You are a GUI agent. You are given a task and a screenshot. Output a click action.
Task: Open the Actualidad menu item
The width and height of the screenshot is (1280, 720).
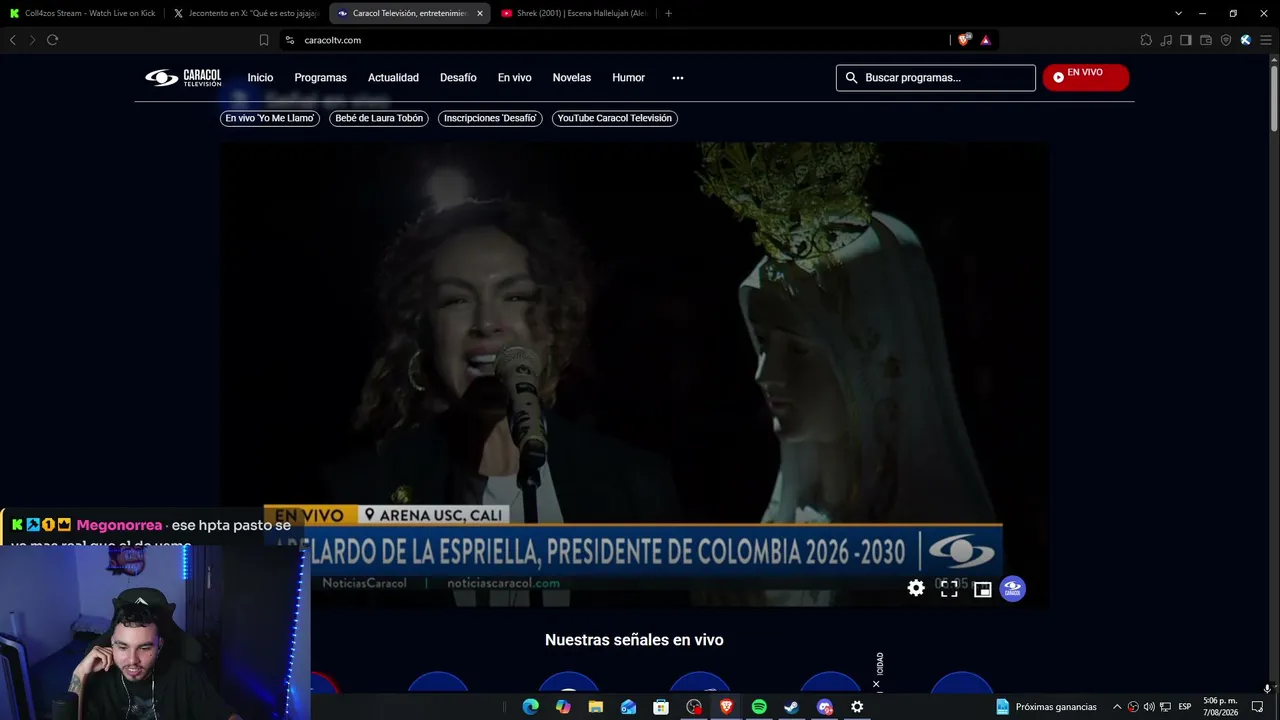point(393,78)
